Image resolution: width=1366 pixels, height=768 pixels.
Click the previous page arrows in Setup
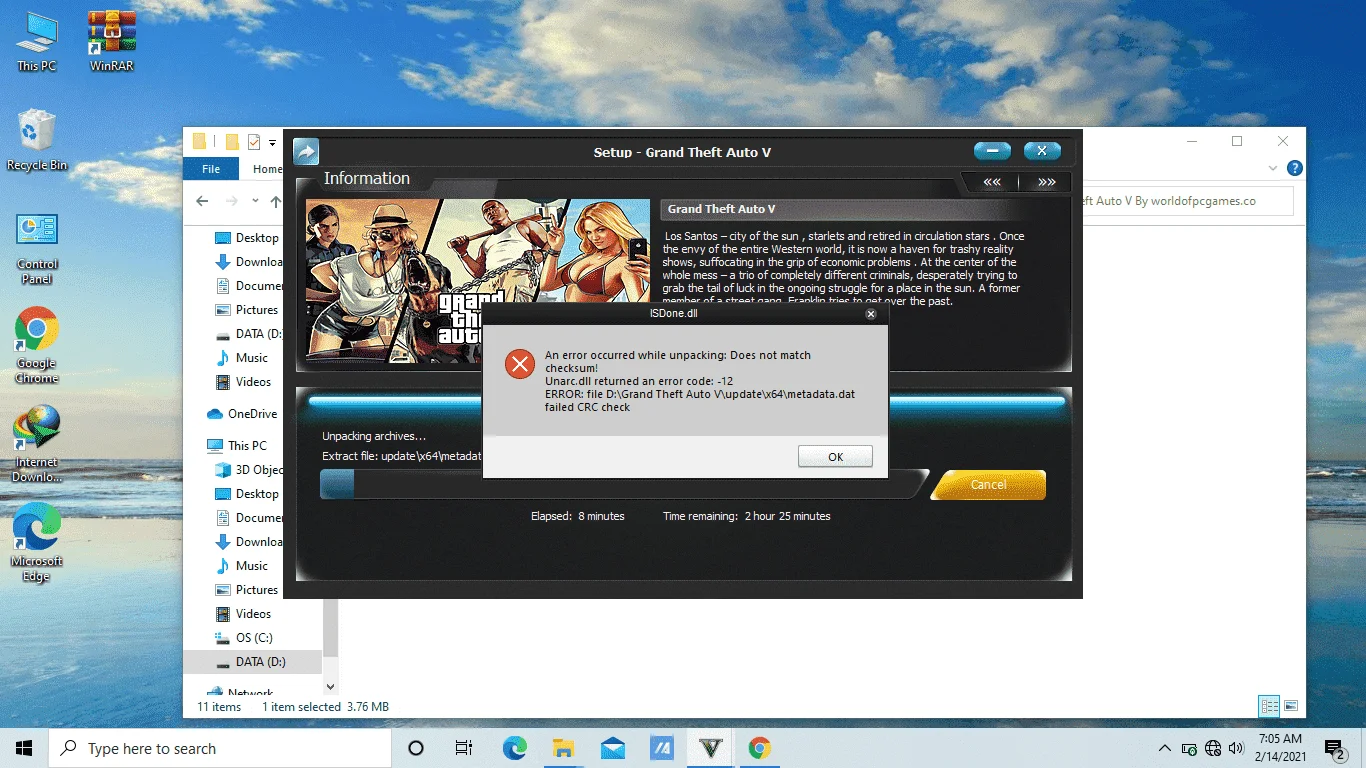coord(992,182)
